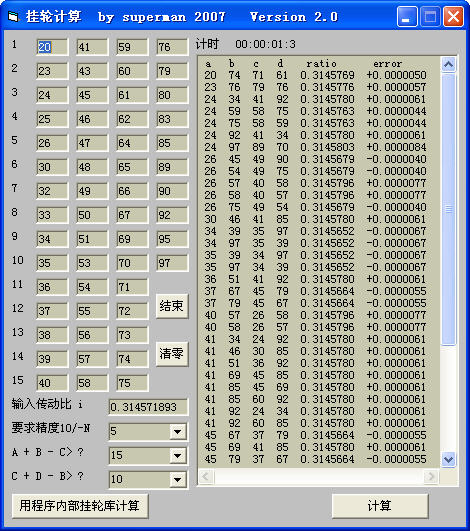
Task: Click gear field in row 1 containing 41
Action: (92, 47)
